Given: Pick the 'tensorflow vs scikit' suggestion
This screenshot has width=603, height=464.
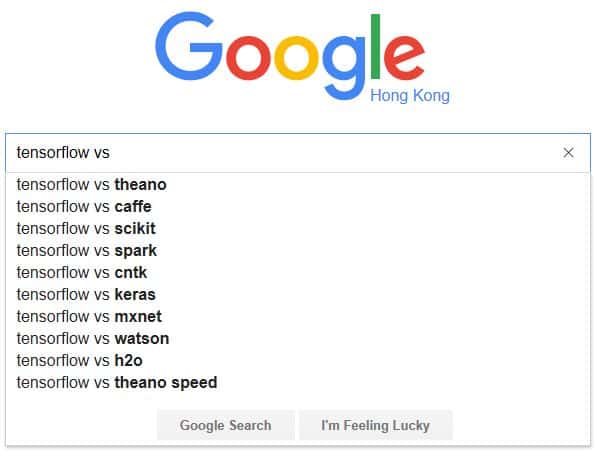Looking at the screenshot, I should pyautogui.click(x=86, y=229).
